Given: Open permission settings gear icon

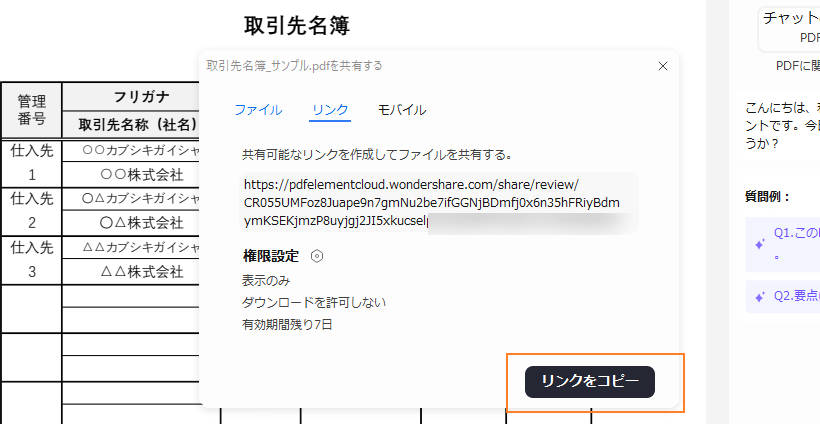Looking at the screenshot, I should (x=317, y=256).
